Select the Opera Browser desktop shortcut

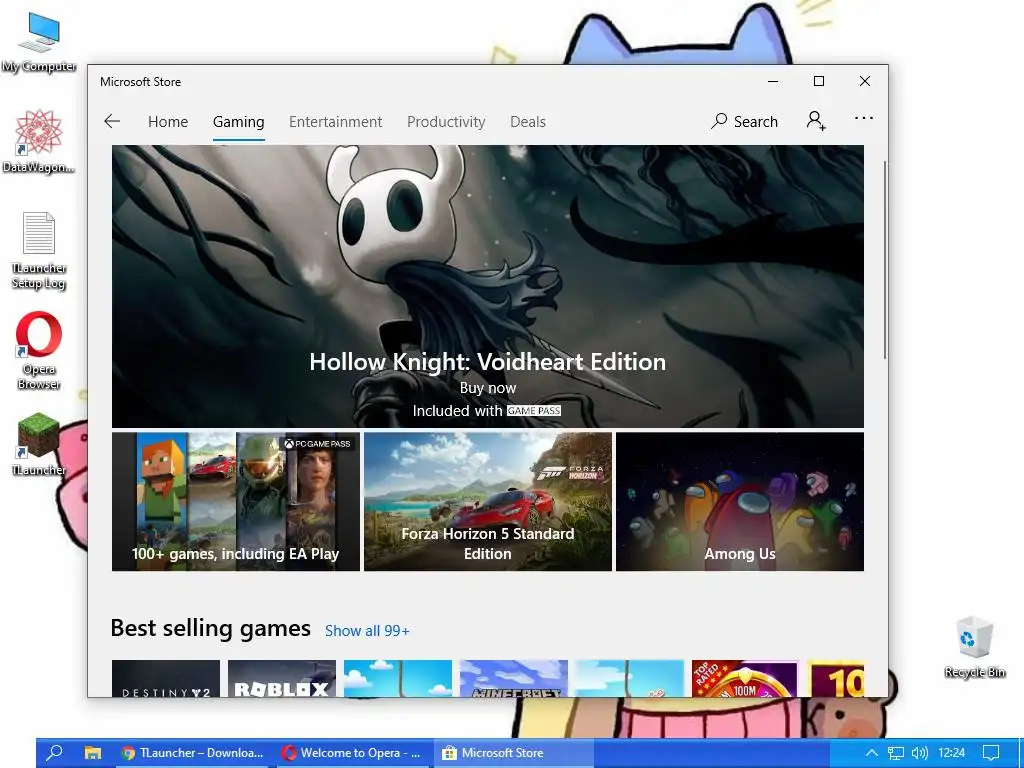[x=39, y=351]
